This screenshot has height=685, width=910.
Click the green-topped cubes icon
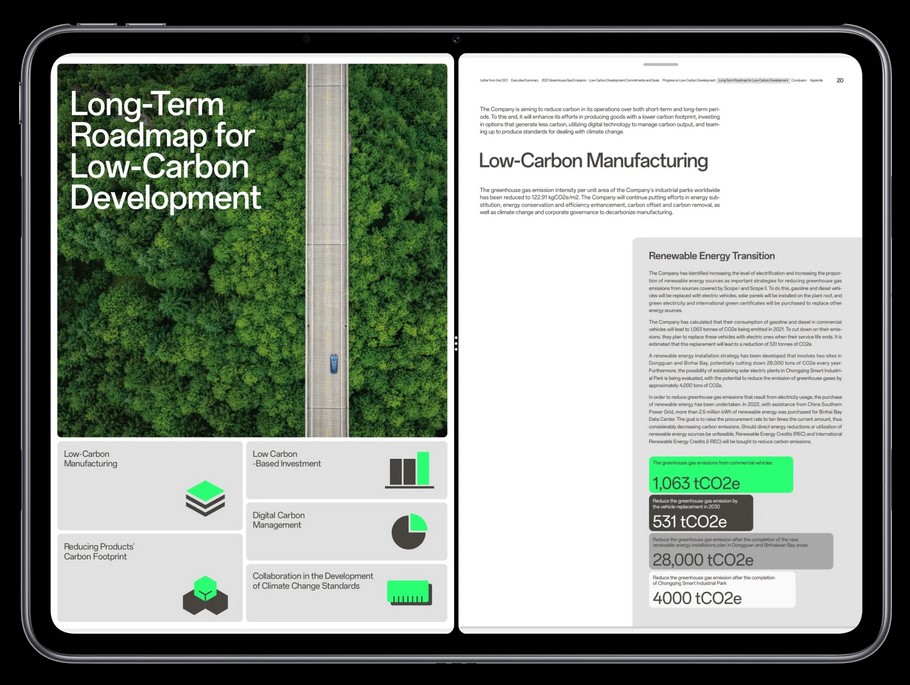[205, 595]
